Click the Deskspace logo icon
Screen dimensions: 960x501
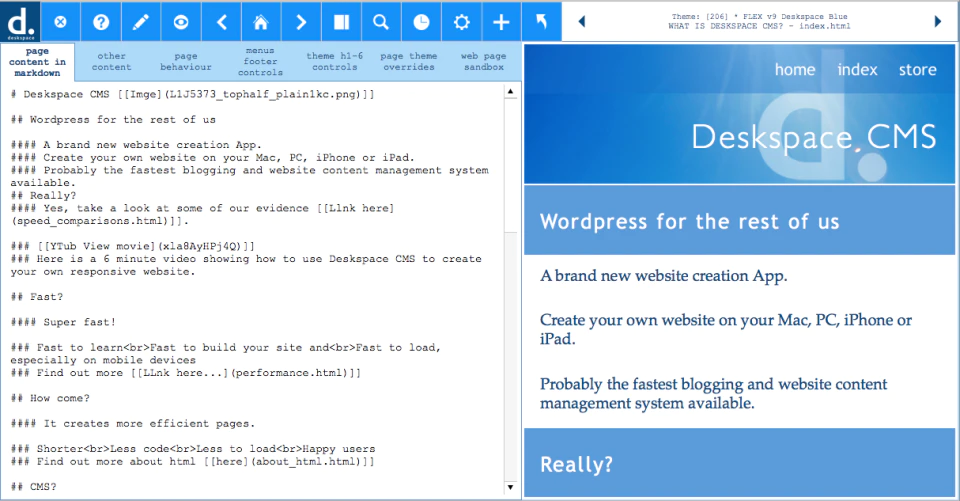click(20, 21)
